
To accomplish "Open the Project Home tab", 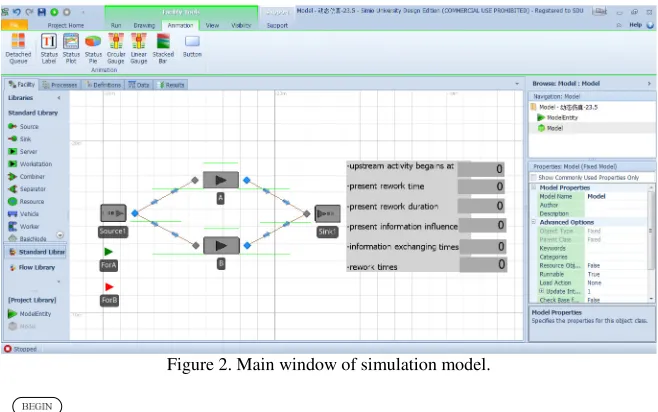I will [65, 25].
